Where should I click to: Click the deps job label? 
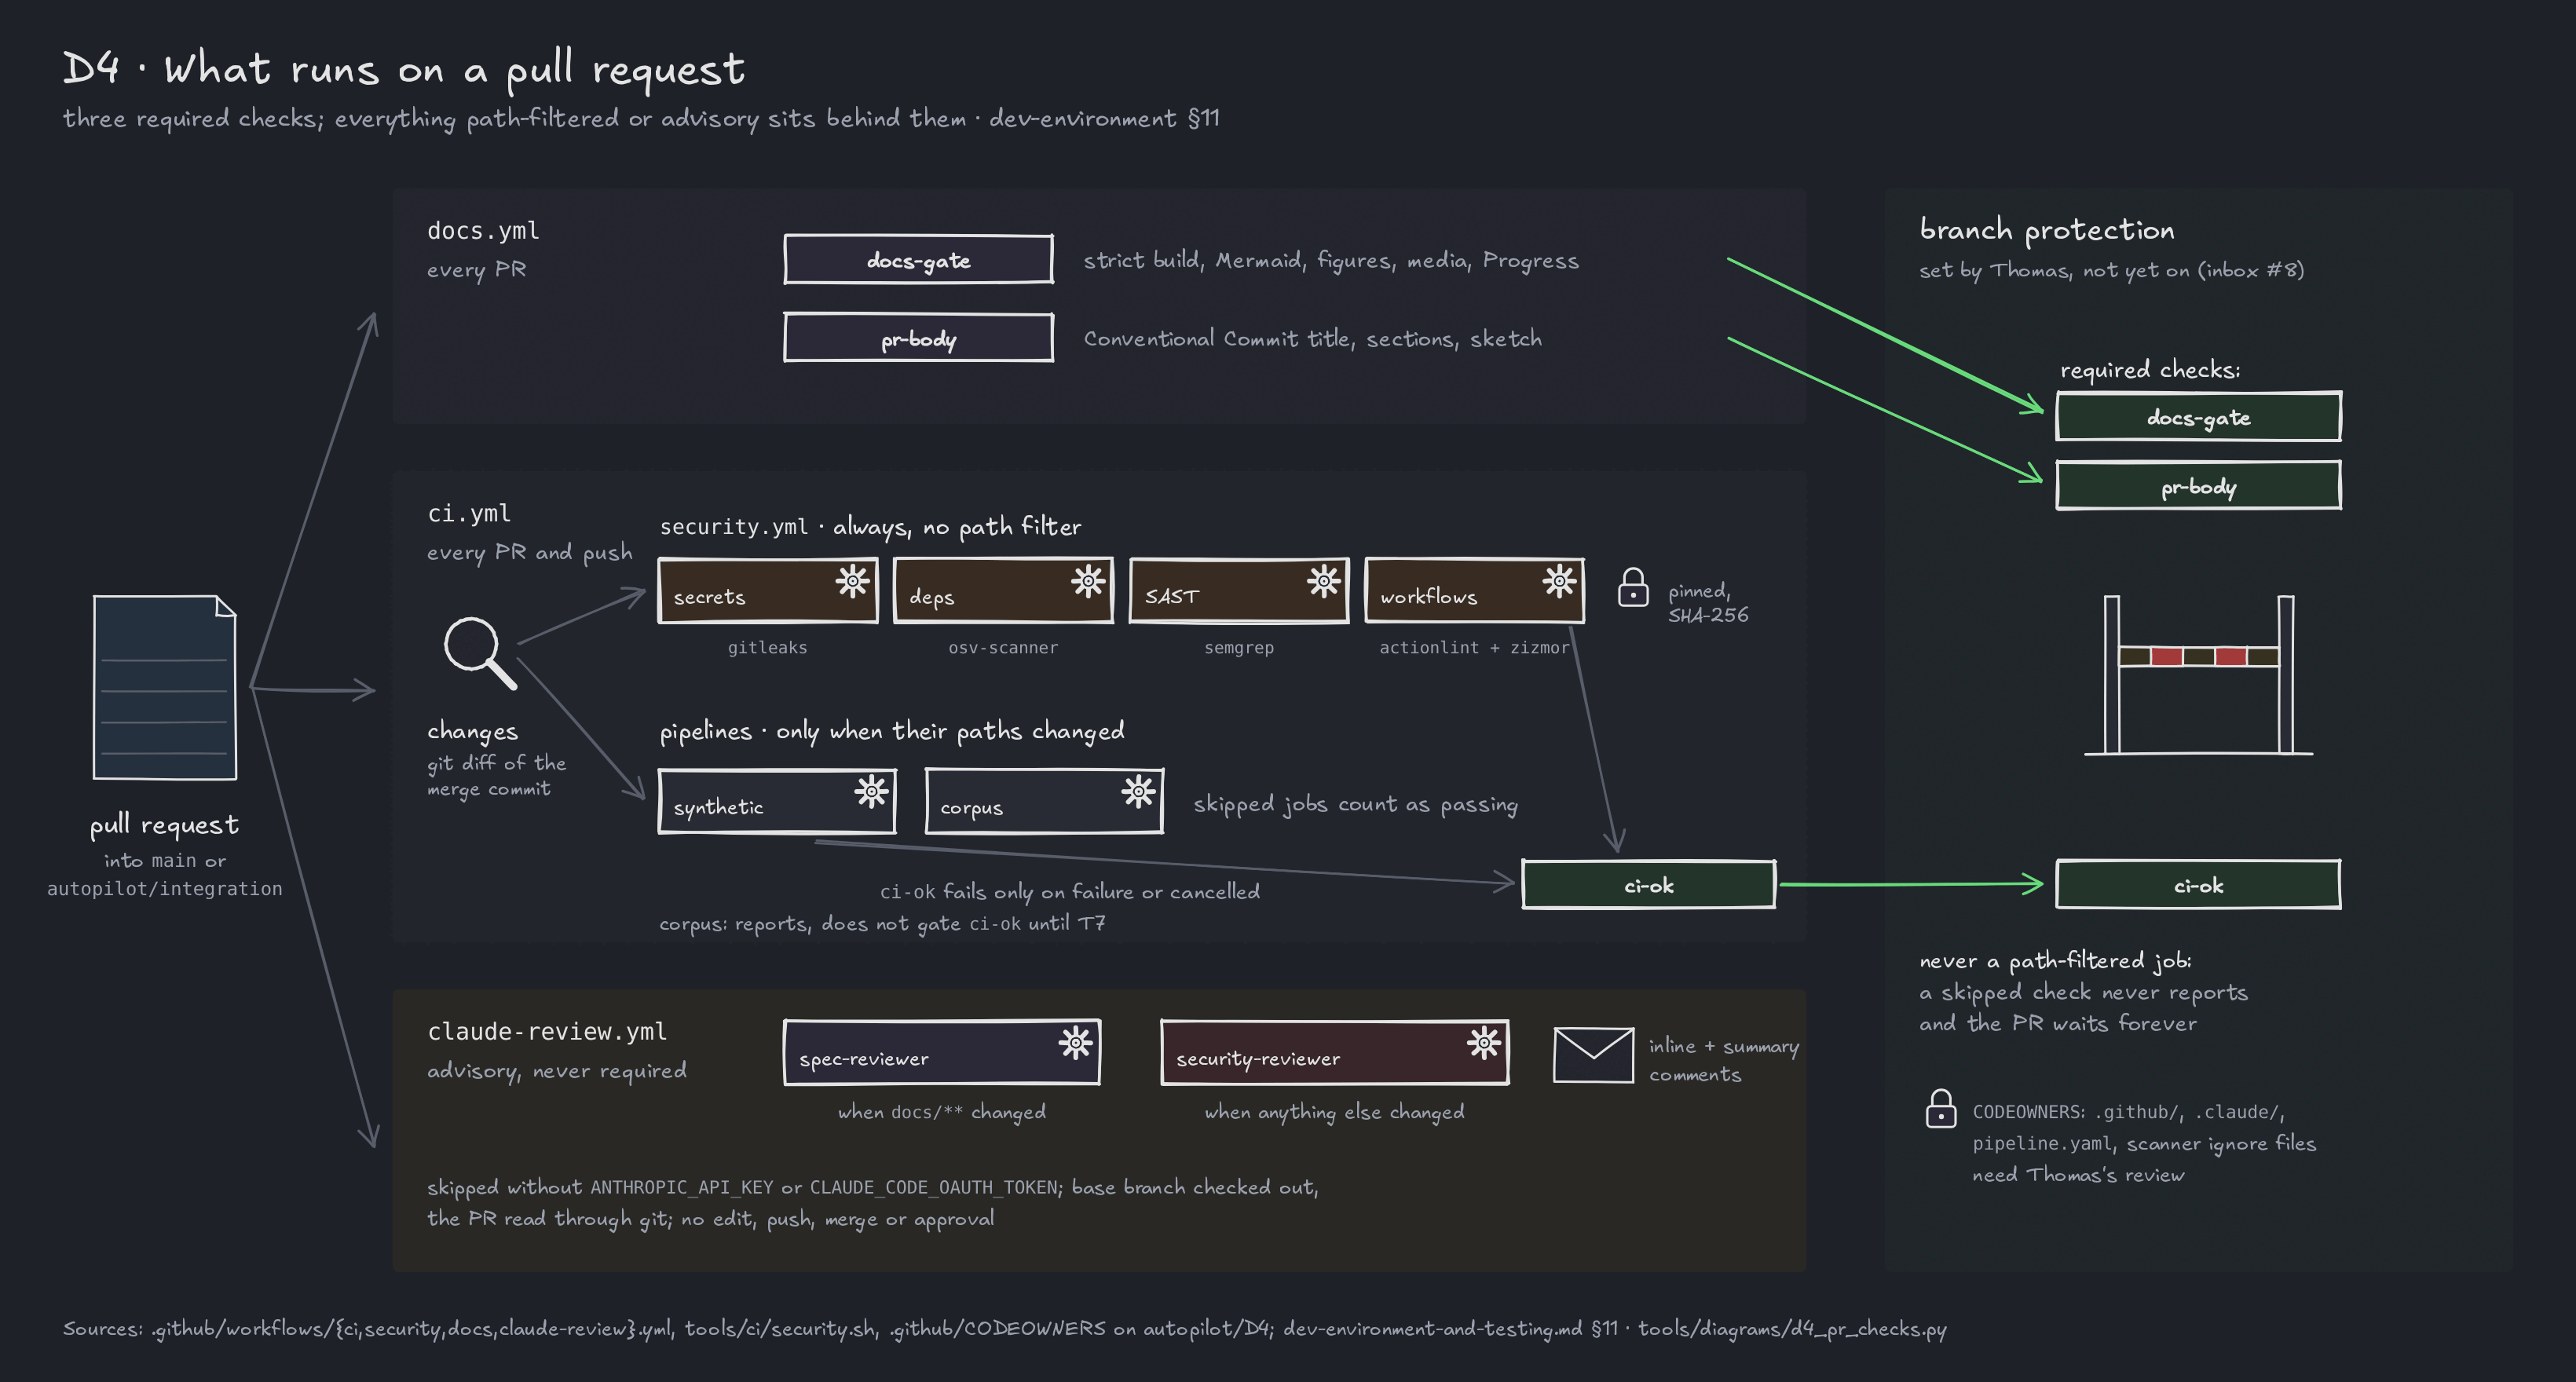[x=931, y=597]
